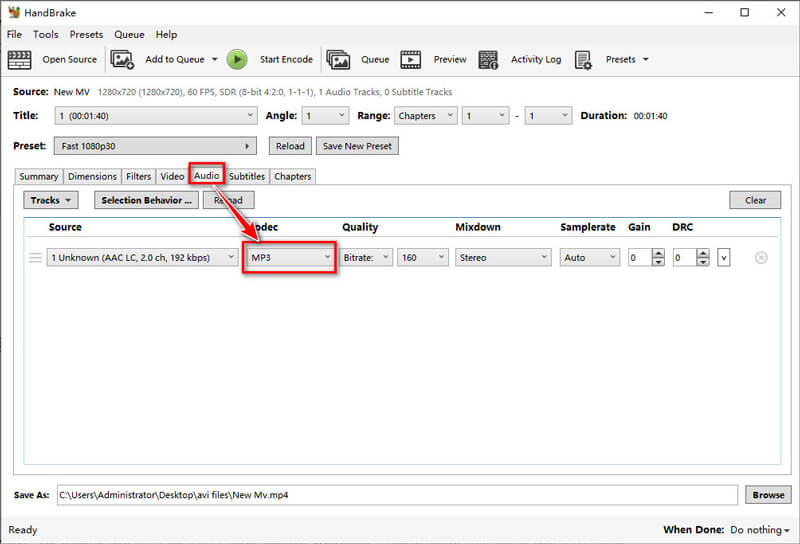The image size is (800, 544).
Task: Minimize the HandBrake window
Action: [708, 12]
